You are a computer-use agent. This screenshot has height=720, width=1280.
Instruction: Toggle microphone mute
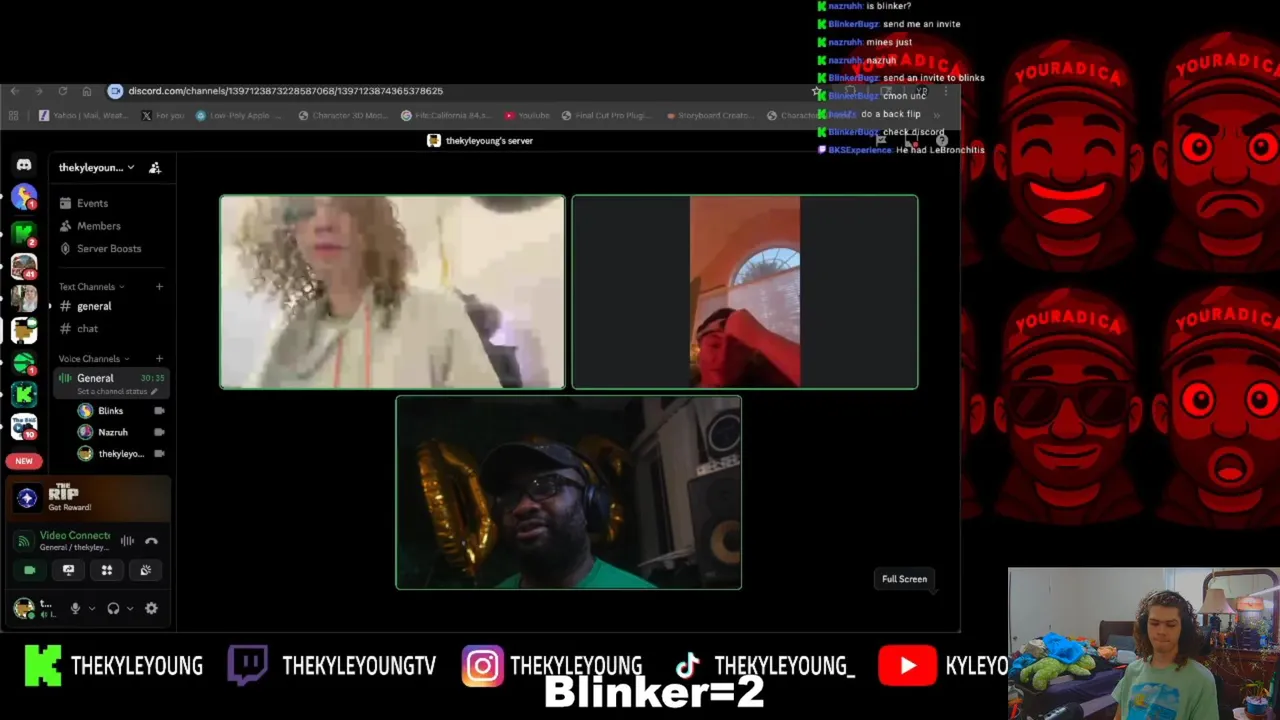(x=75, y=608)
